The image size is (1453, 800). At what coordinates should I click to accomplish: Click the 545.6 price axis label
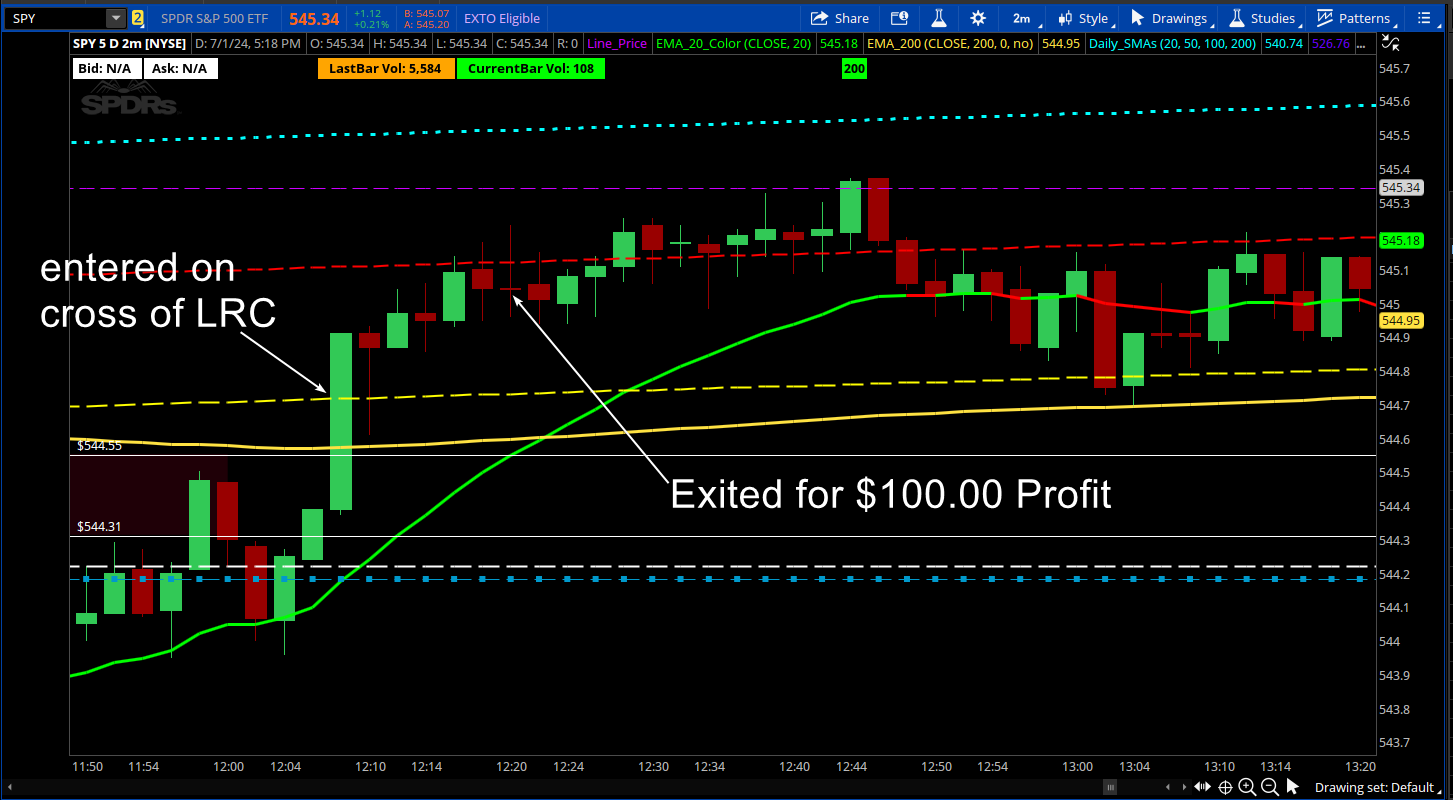coord(1394,102)
